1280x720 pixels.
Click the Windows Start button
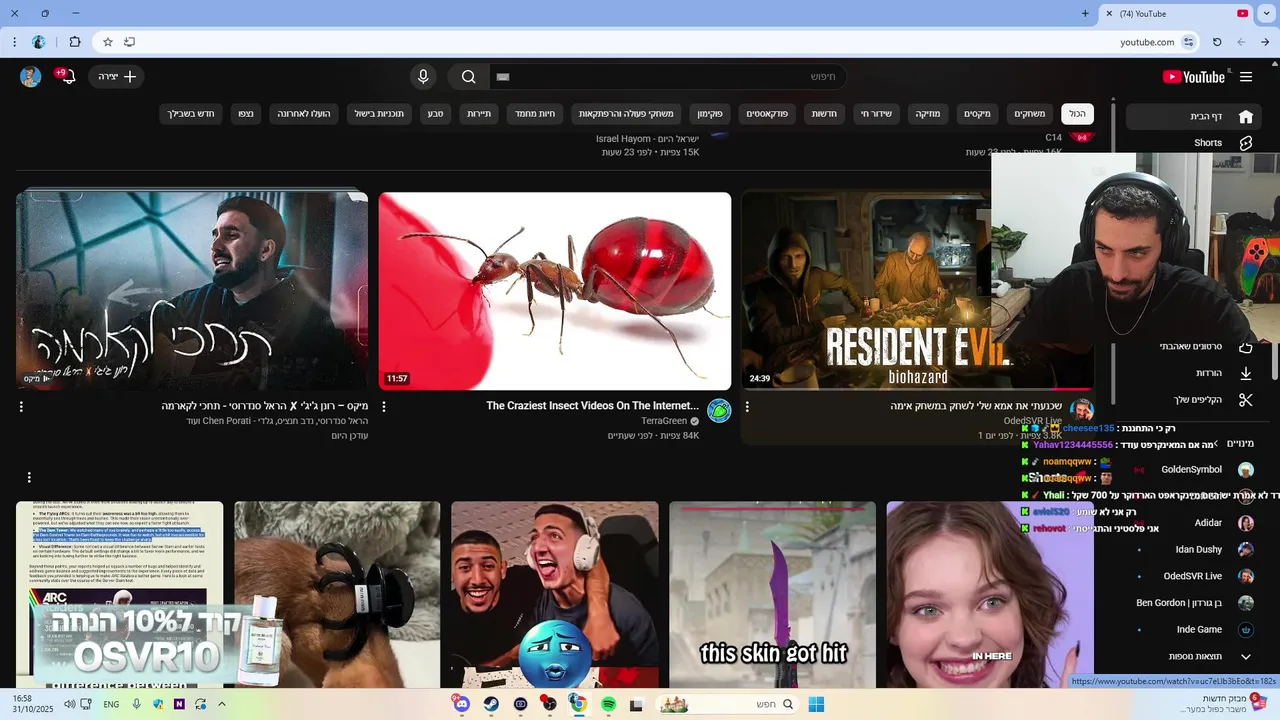[x=816, y=704]
